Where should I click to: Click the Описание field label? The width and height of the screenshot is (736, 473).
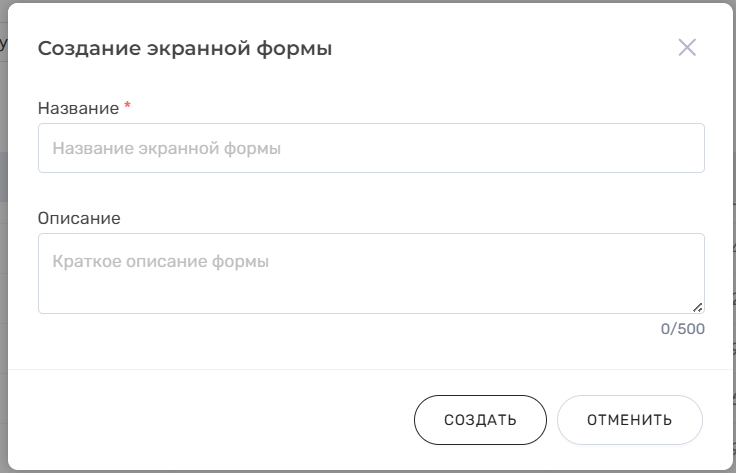pos(79,217)
